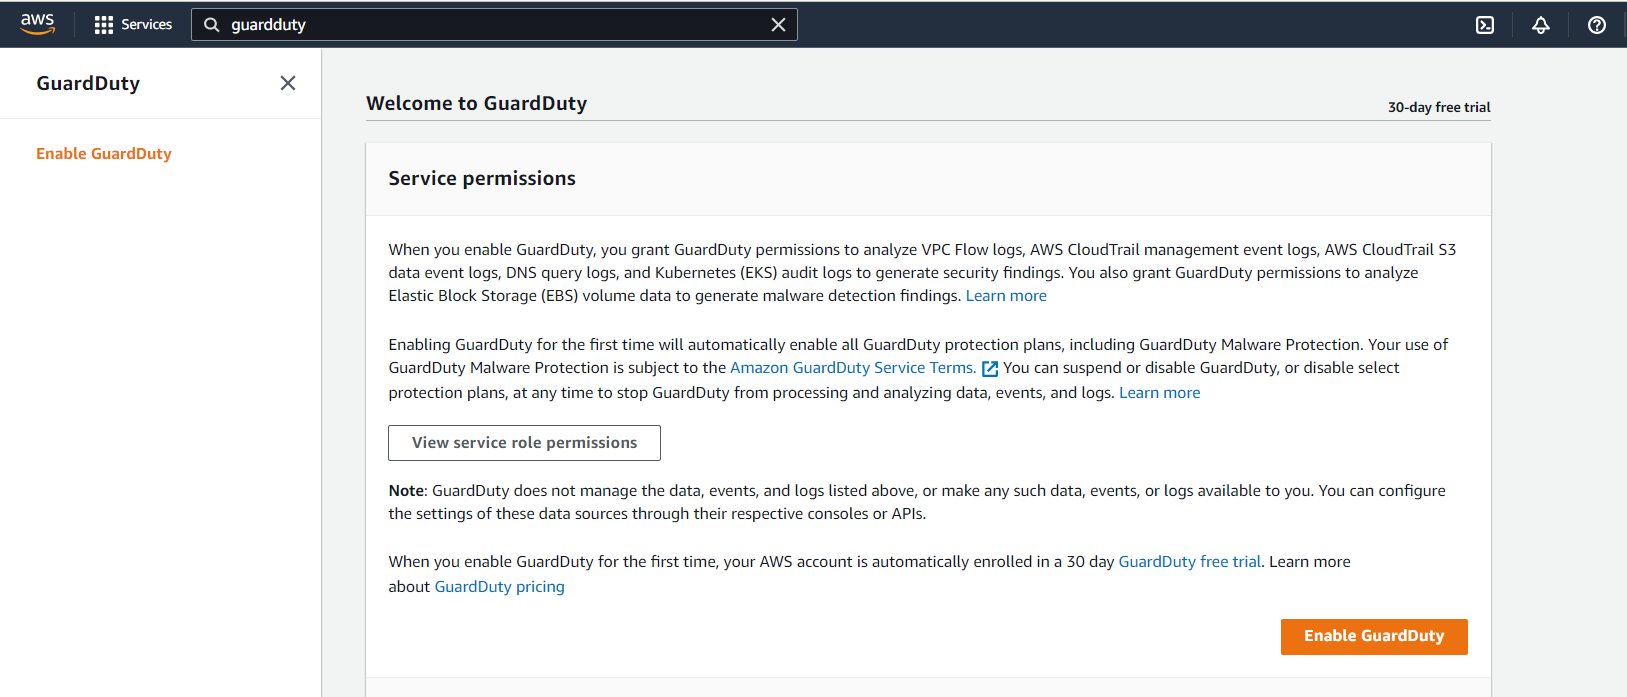Viewport: 1627px width, 697px height.
Task: Click the AWS logo home icon
Action: 37,24
